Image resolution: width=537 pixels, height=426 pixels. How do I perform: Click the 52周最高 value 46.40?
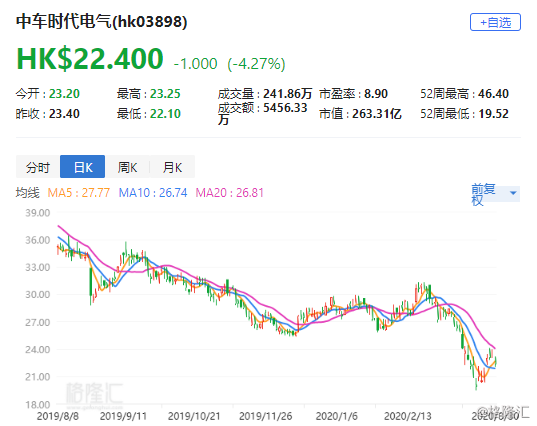493,93
